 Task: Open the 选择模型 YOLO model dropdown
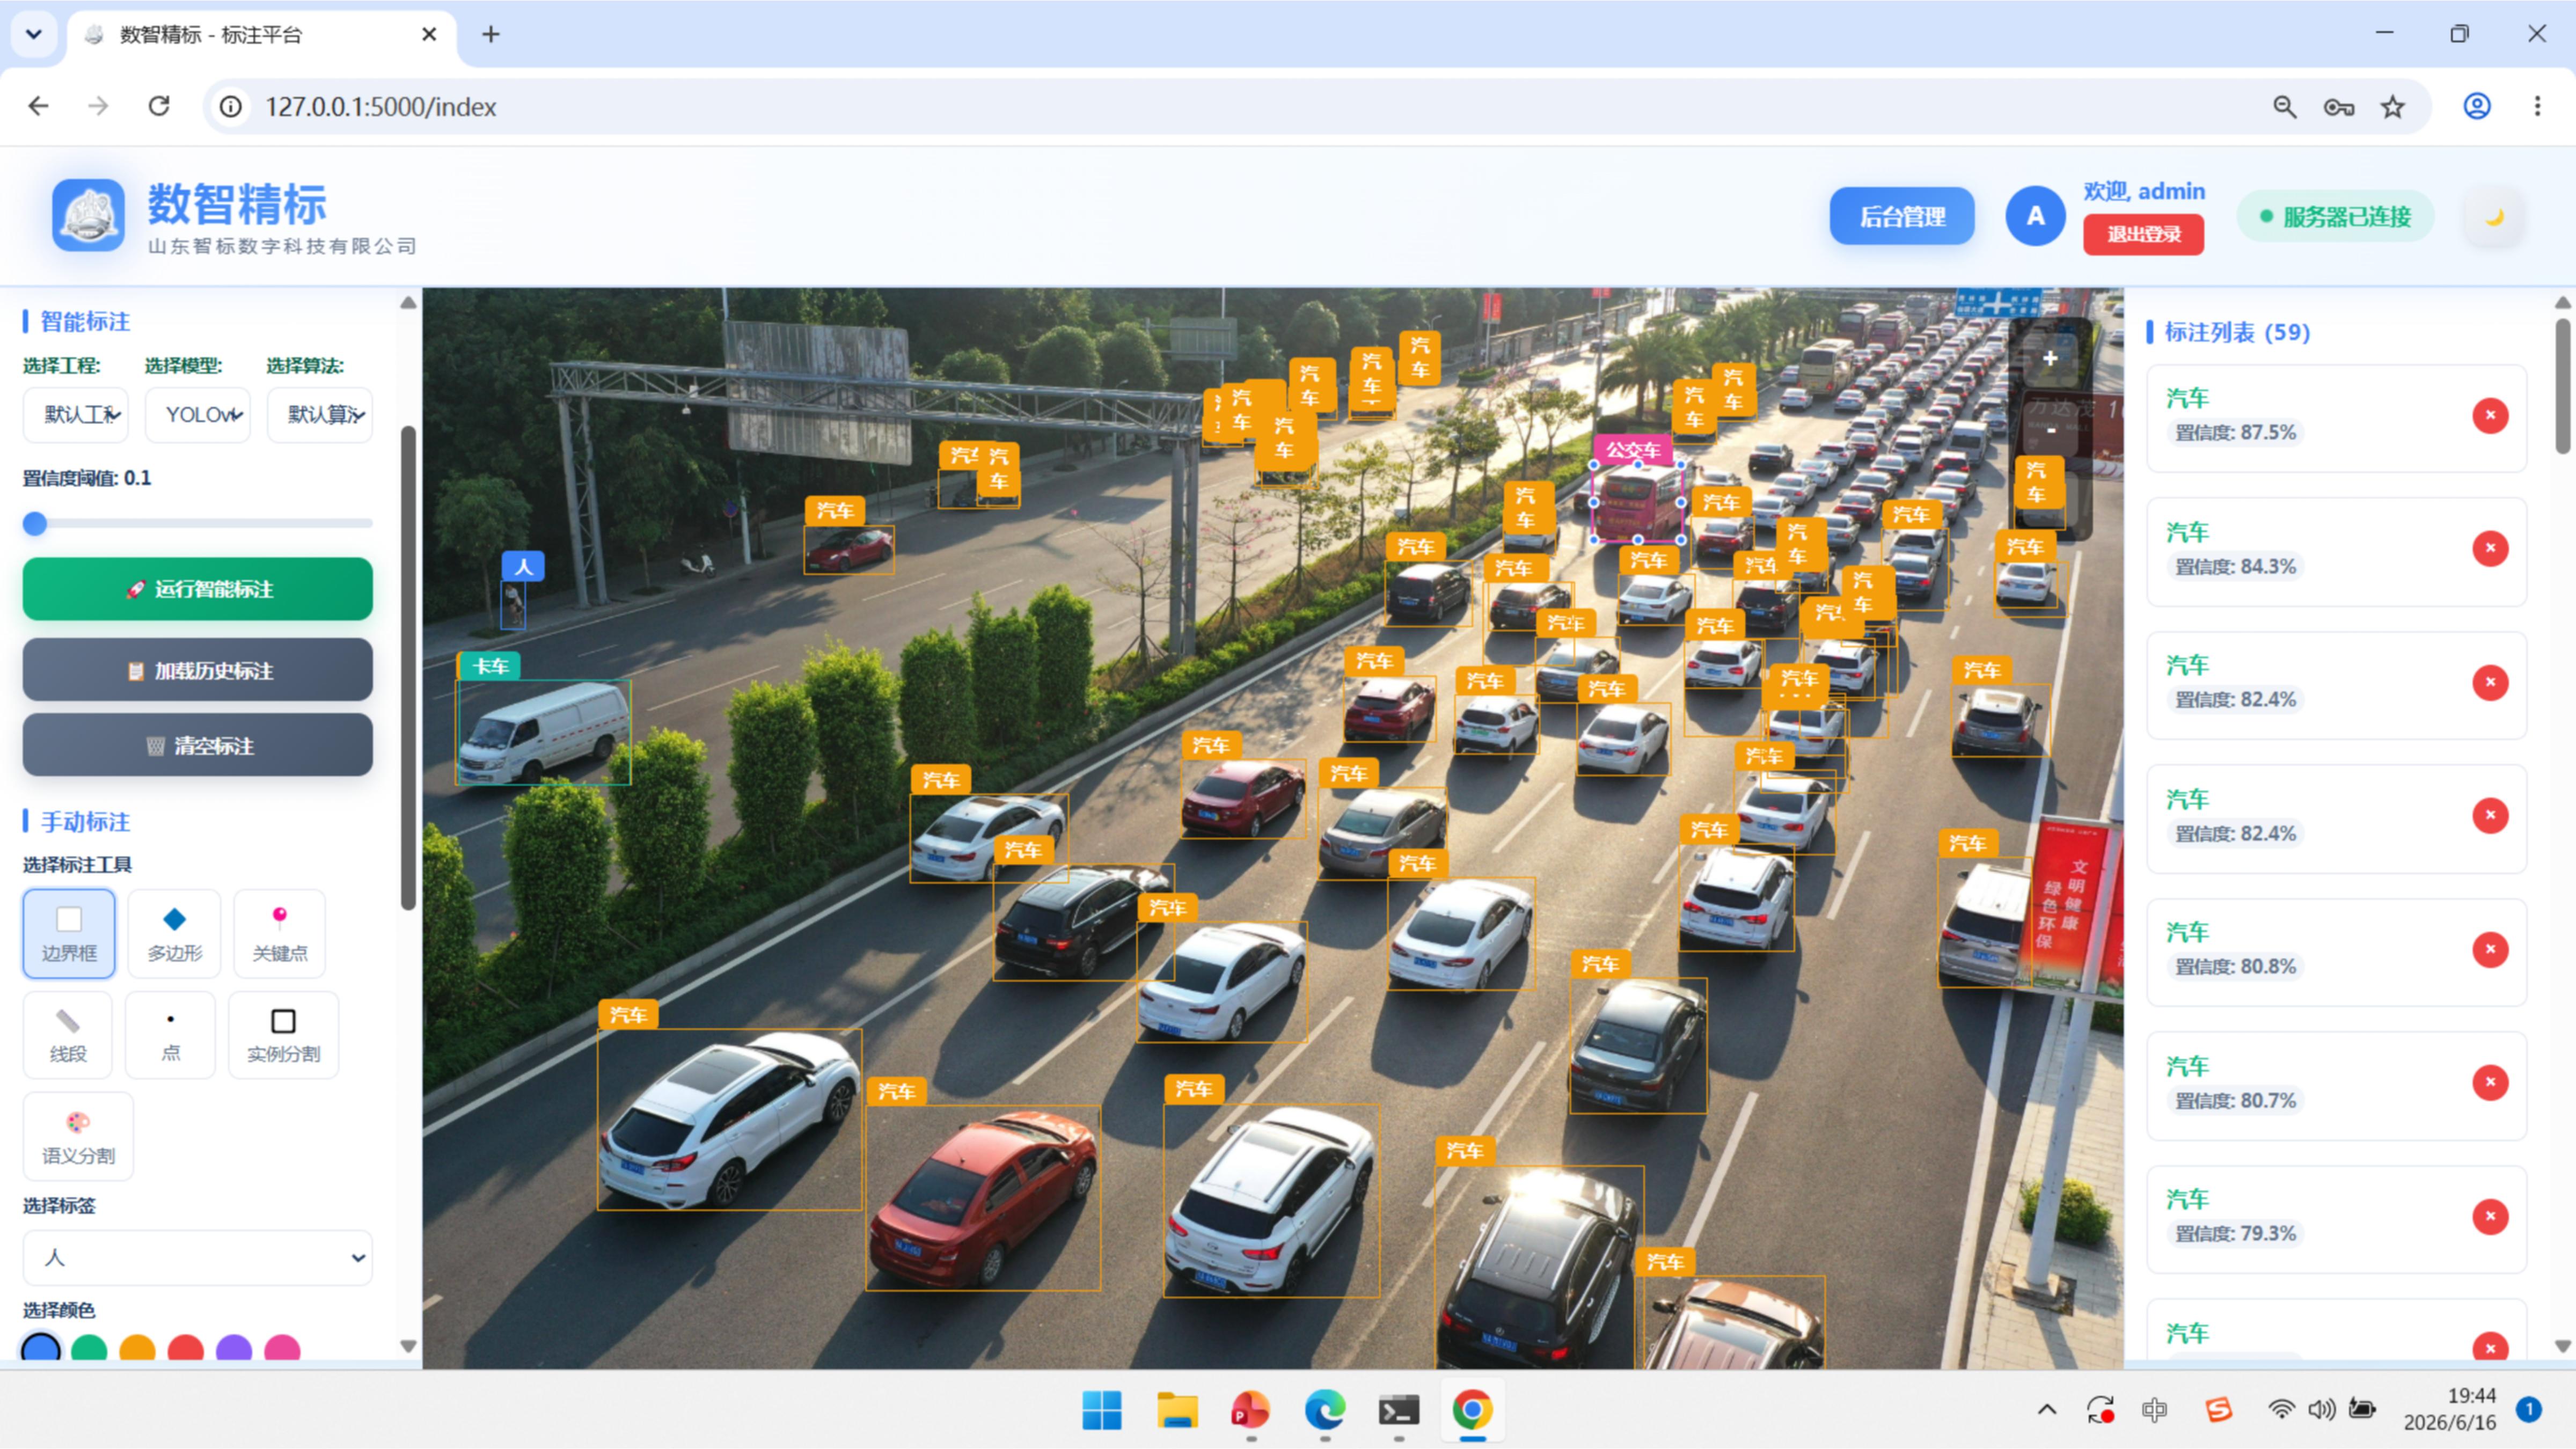tap(198, 414)
